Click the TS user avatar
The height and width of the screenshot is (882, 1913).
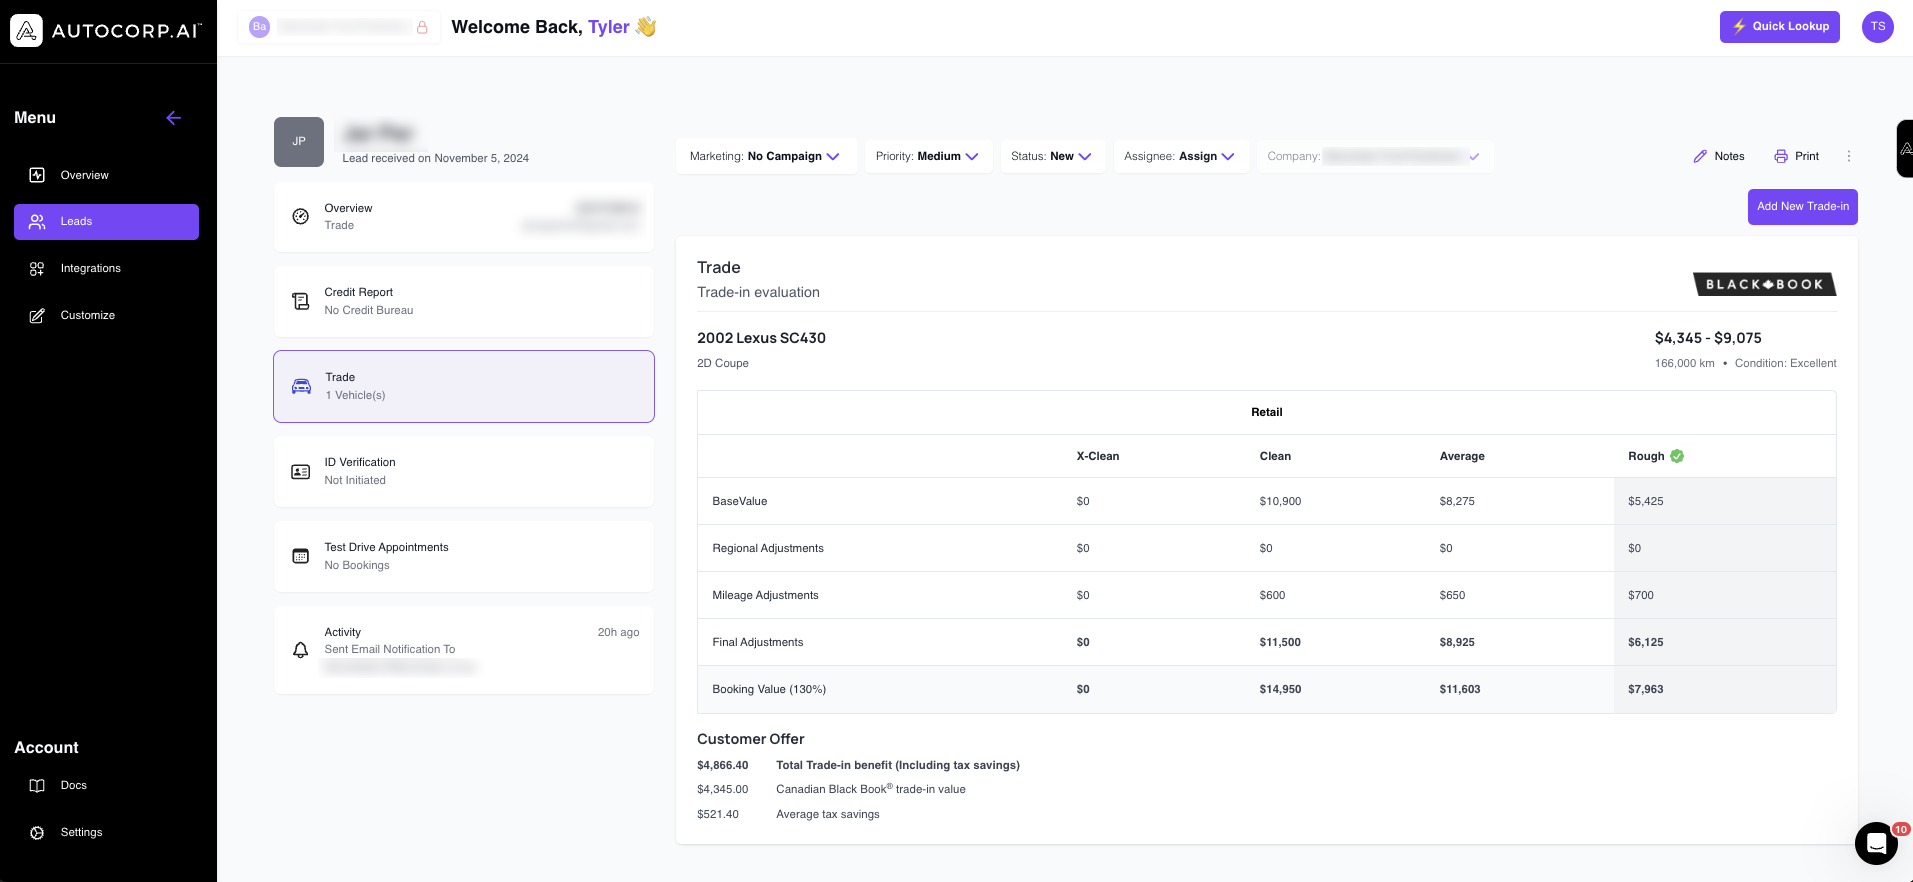click(x=1877, y=27)
